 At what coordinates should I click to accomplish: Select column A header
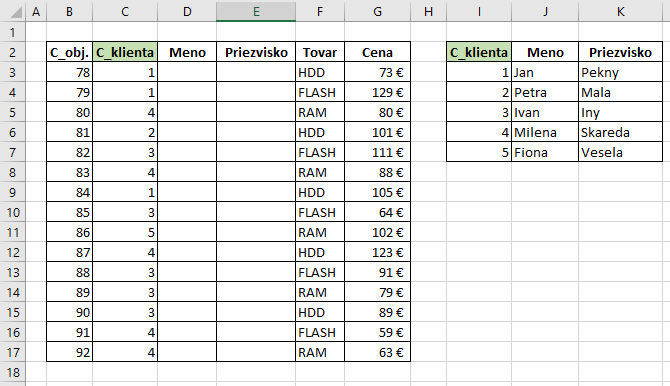coord(36,12)
